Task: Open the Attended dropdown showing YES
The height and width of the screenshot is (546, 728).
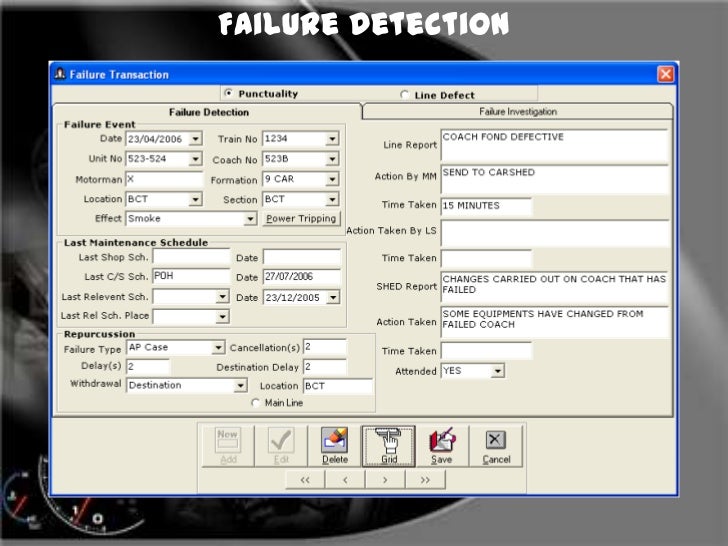Action: 498,371
